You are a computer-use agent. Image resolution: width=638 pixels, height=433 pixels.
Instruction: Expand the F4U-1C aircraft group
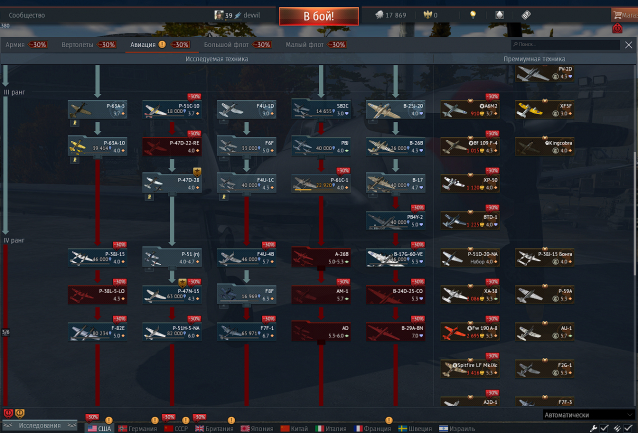coord(247,184)
